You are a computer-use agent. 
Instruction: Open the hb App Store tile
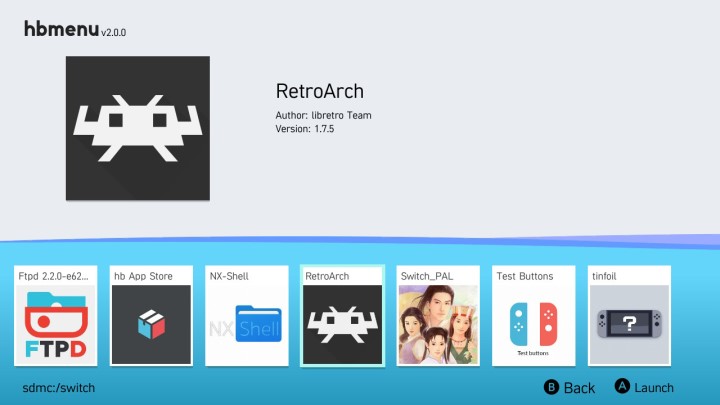151,316
